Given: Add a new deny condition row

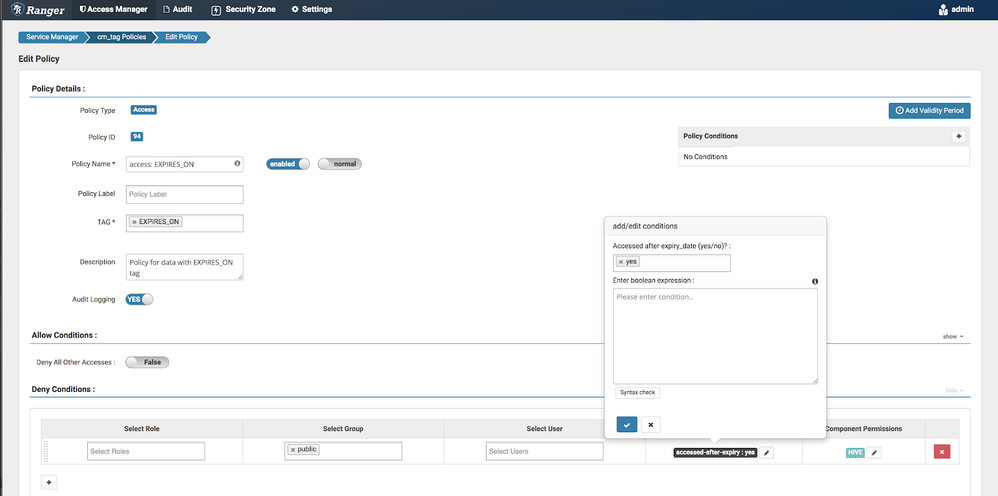Looking at the screenshot, I should [x=49, y=482].
